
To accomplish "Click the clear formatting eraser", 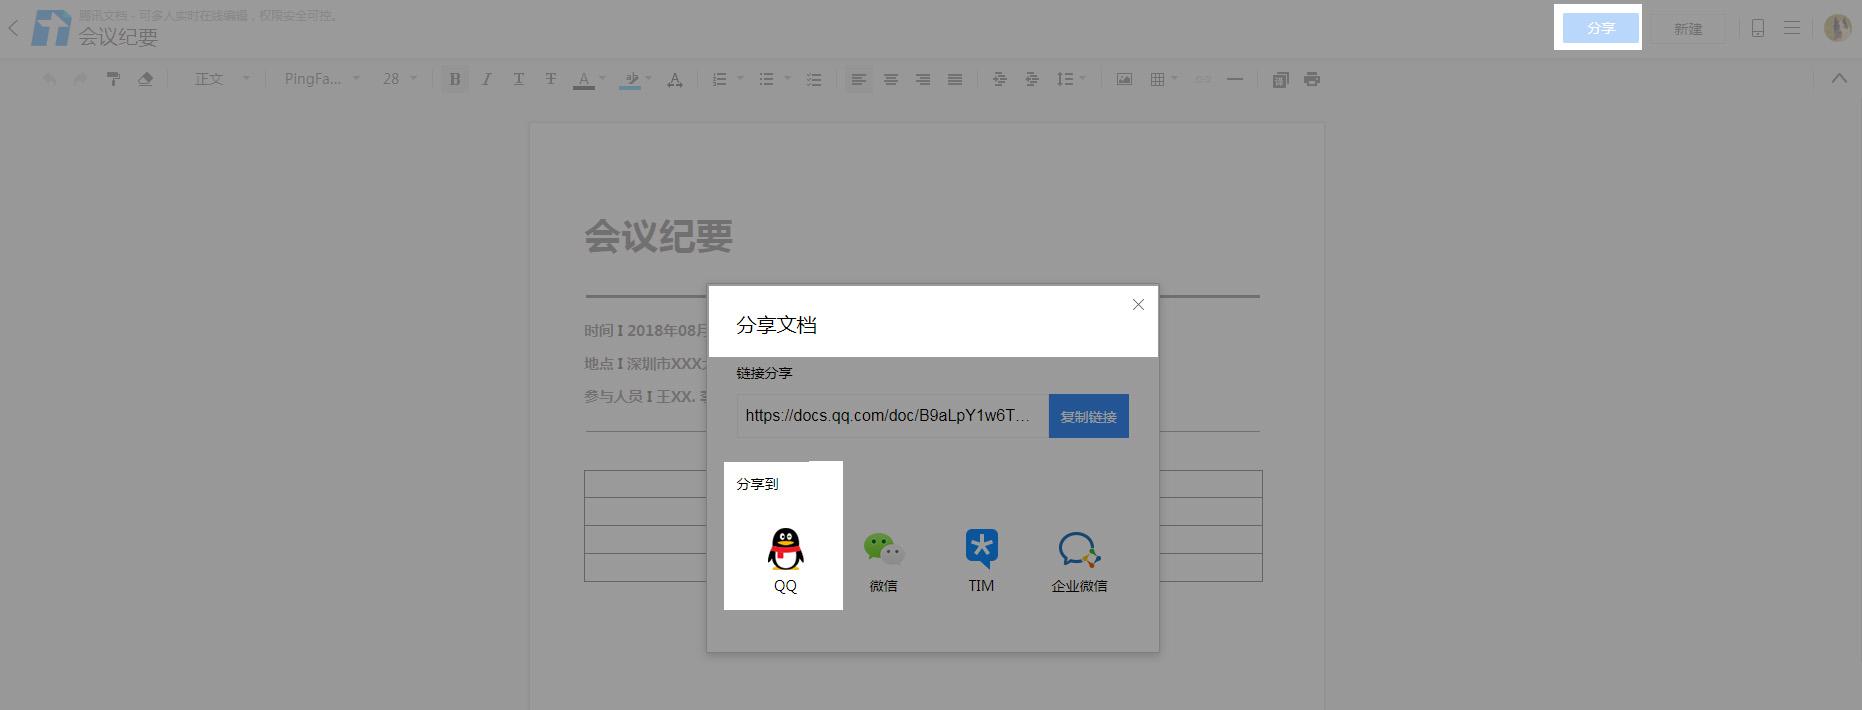I will [x=145, y=79].
